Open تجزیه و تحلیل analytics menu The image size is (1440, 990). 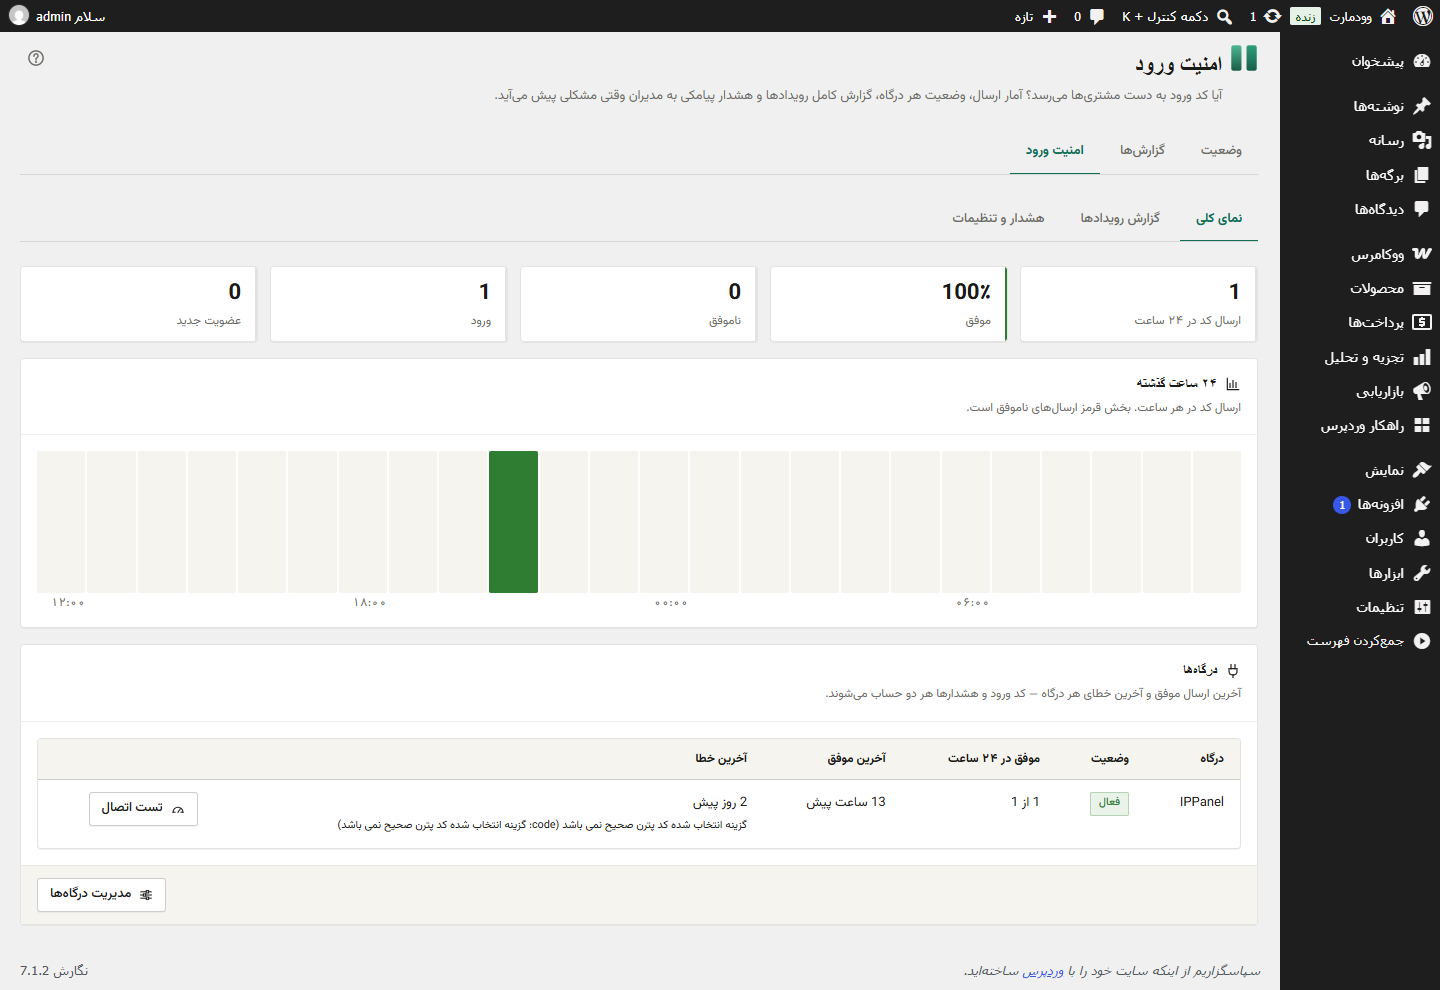(1360, 357)
